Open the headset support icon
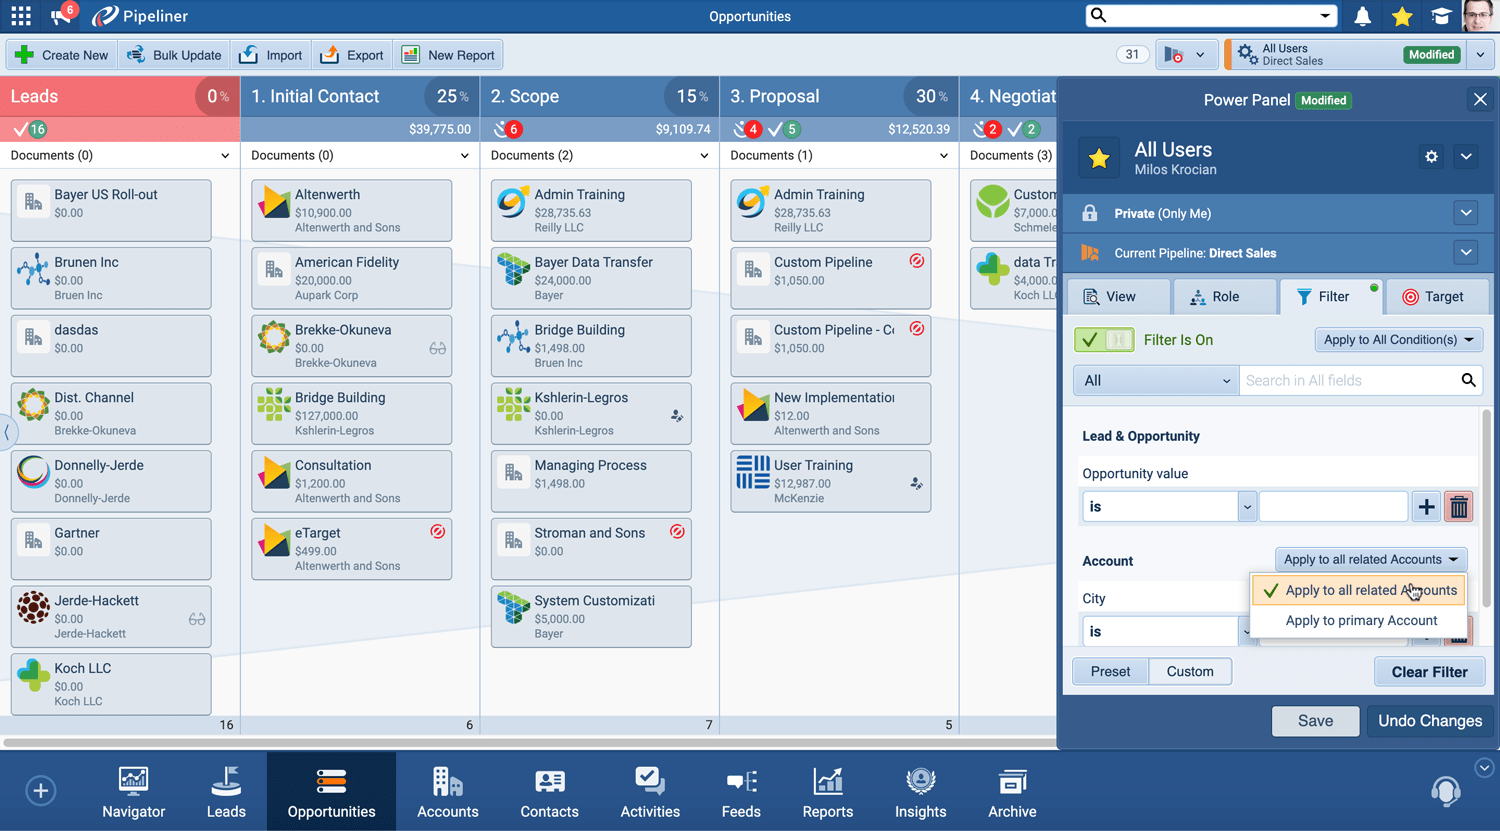 (x=1445, y=791)
